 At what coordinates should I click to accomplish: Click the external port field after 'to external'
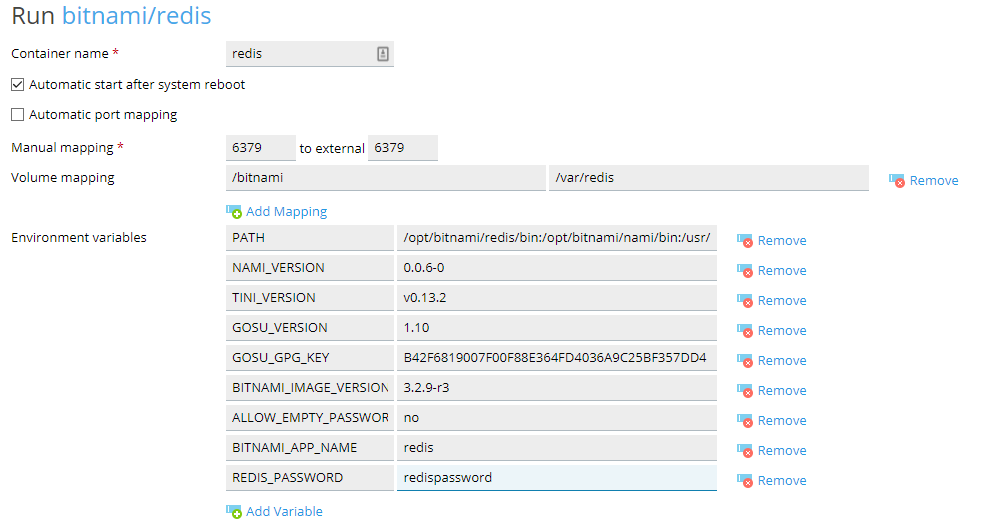coord(403,147)
